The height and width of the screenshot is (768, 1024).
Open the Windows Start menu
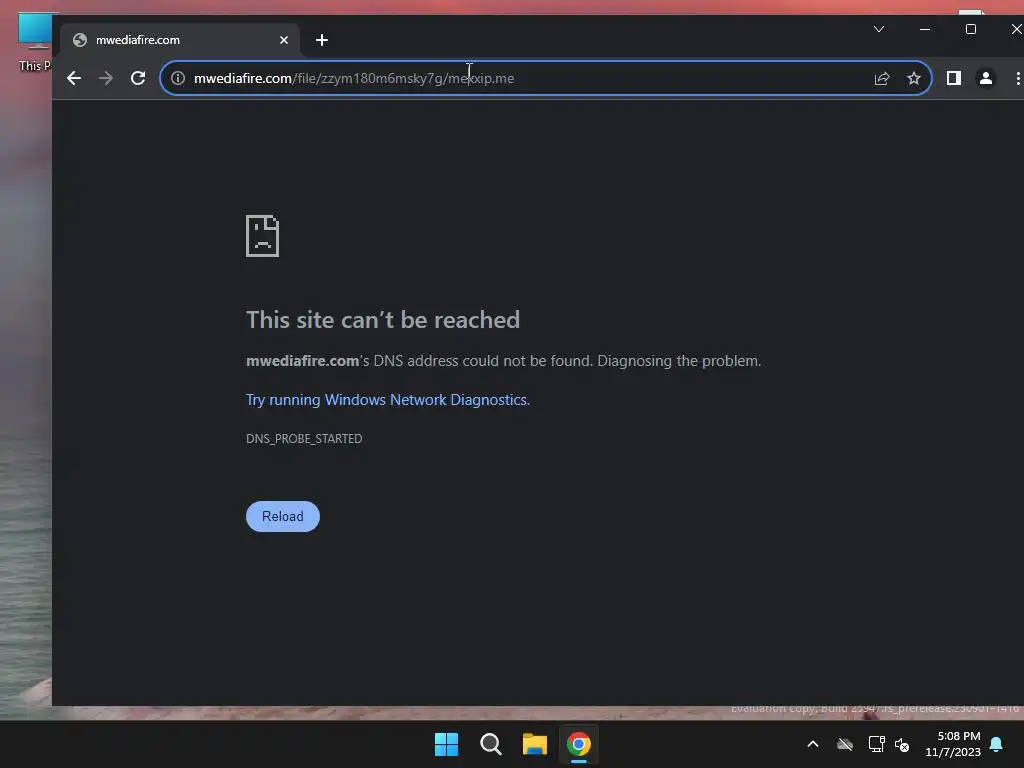447,744
